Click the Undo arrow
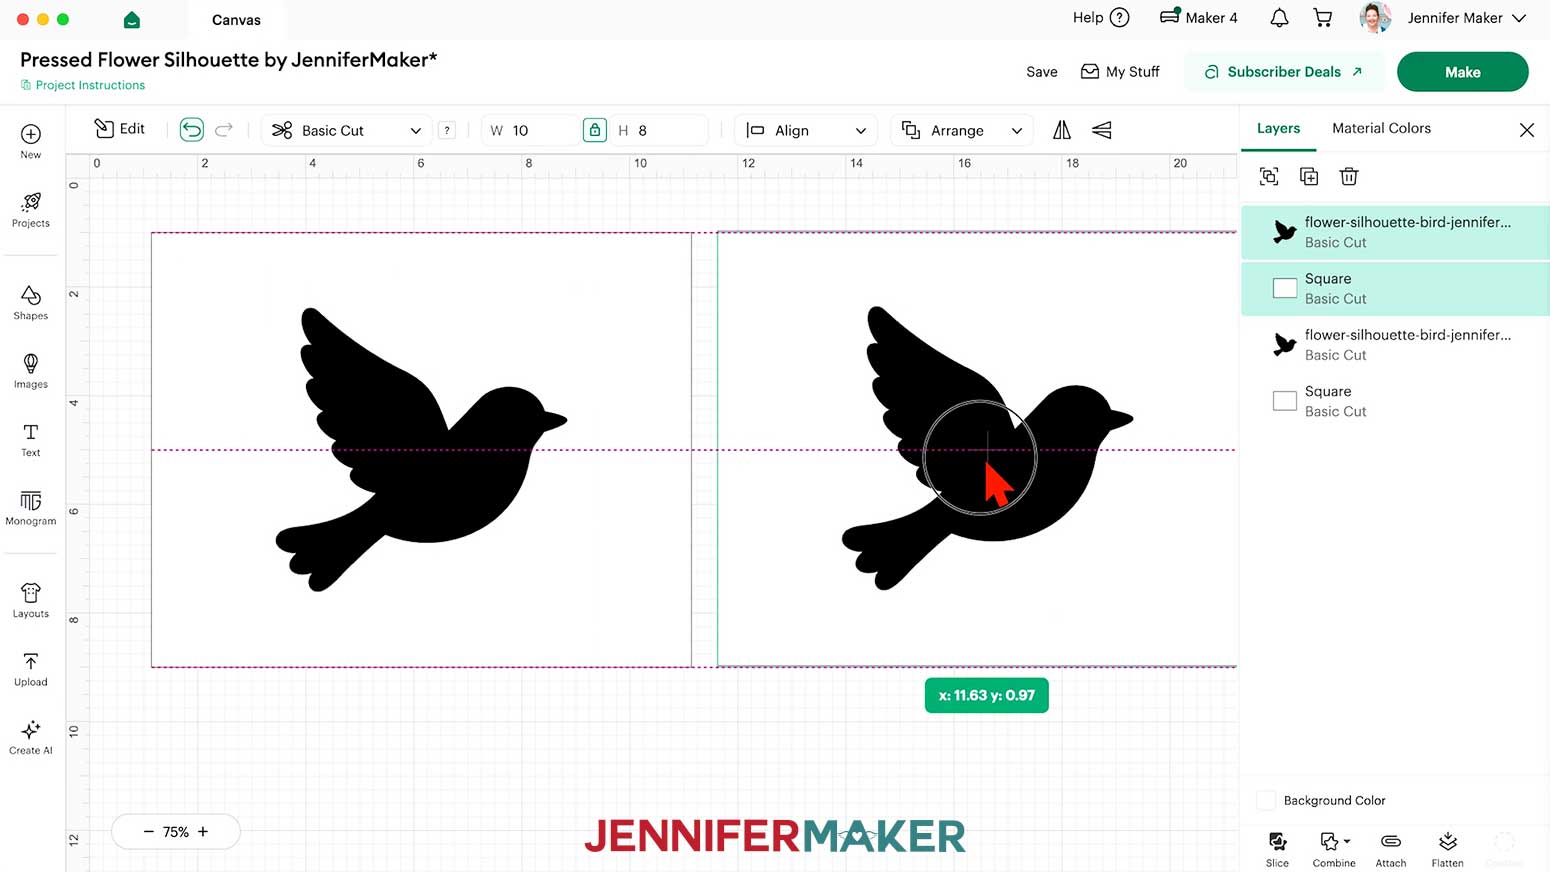1550x872 pixels. pos(191,130)
